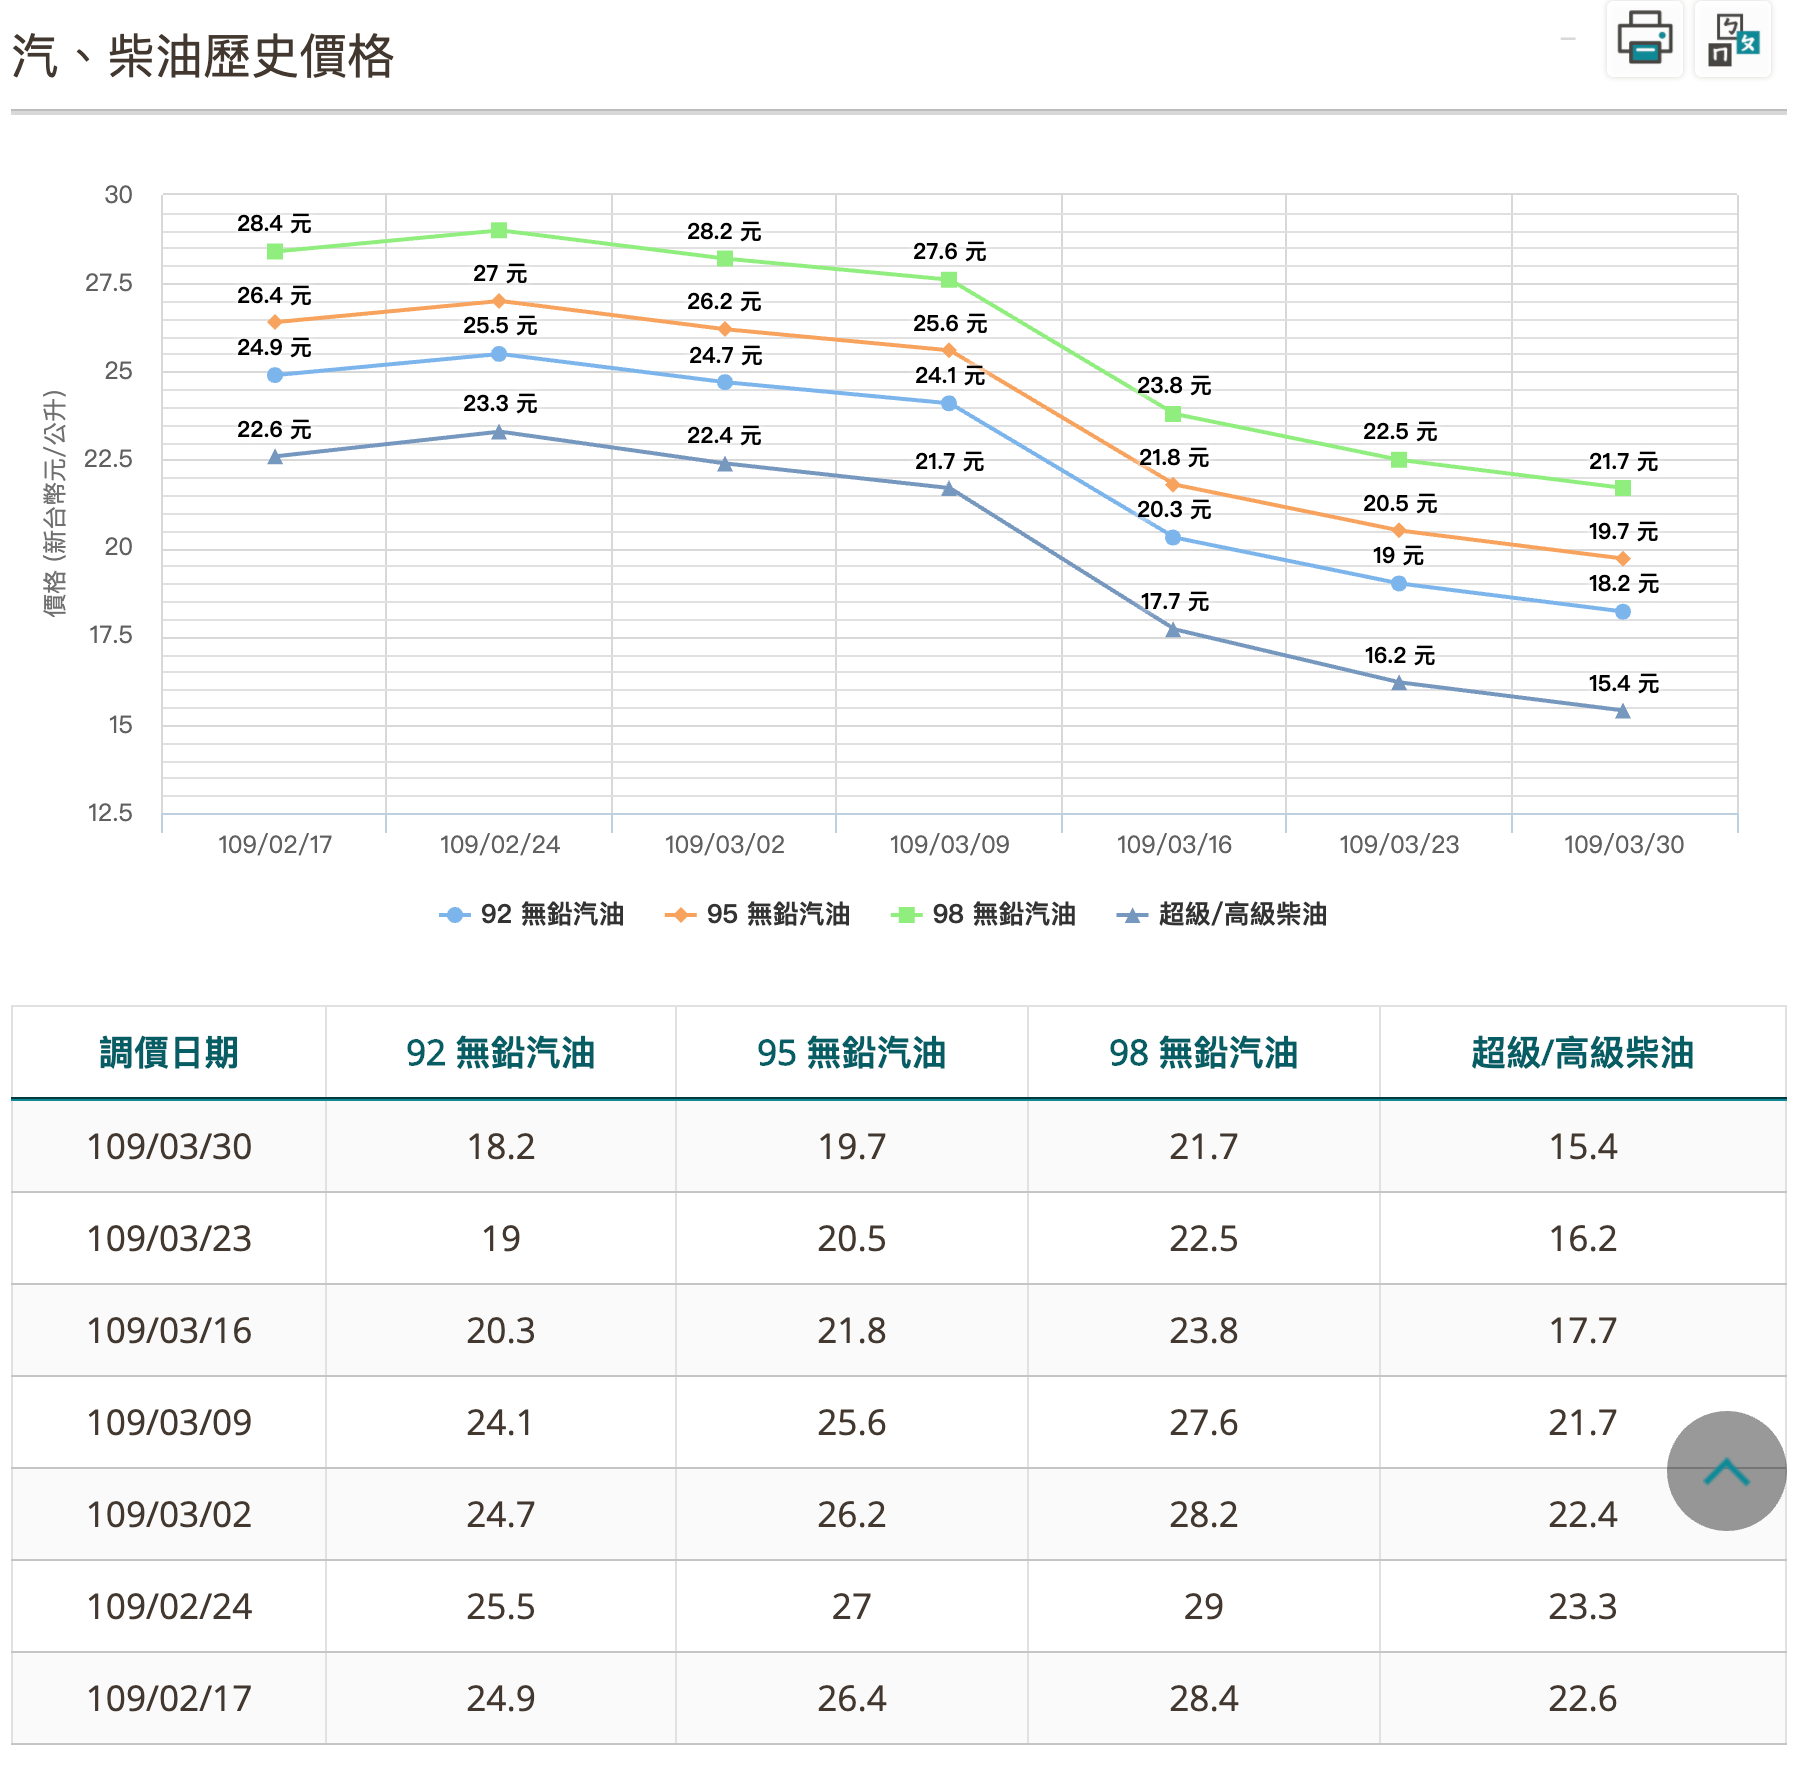The image size is (1810, 1765).
Task: Click the 92 無鉛汽油 table column header
Action: 500,1053
